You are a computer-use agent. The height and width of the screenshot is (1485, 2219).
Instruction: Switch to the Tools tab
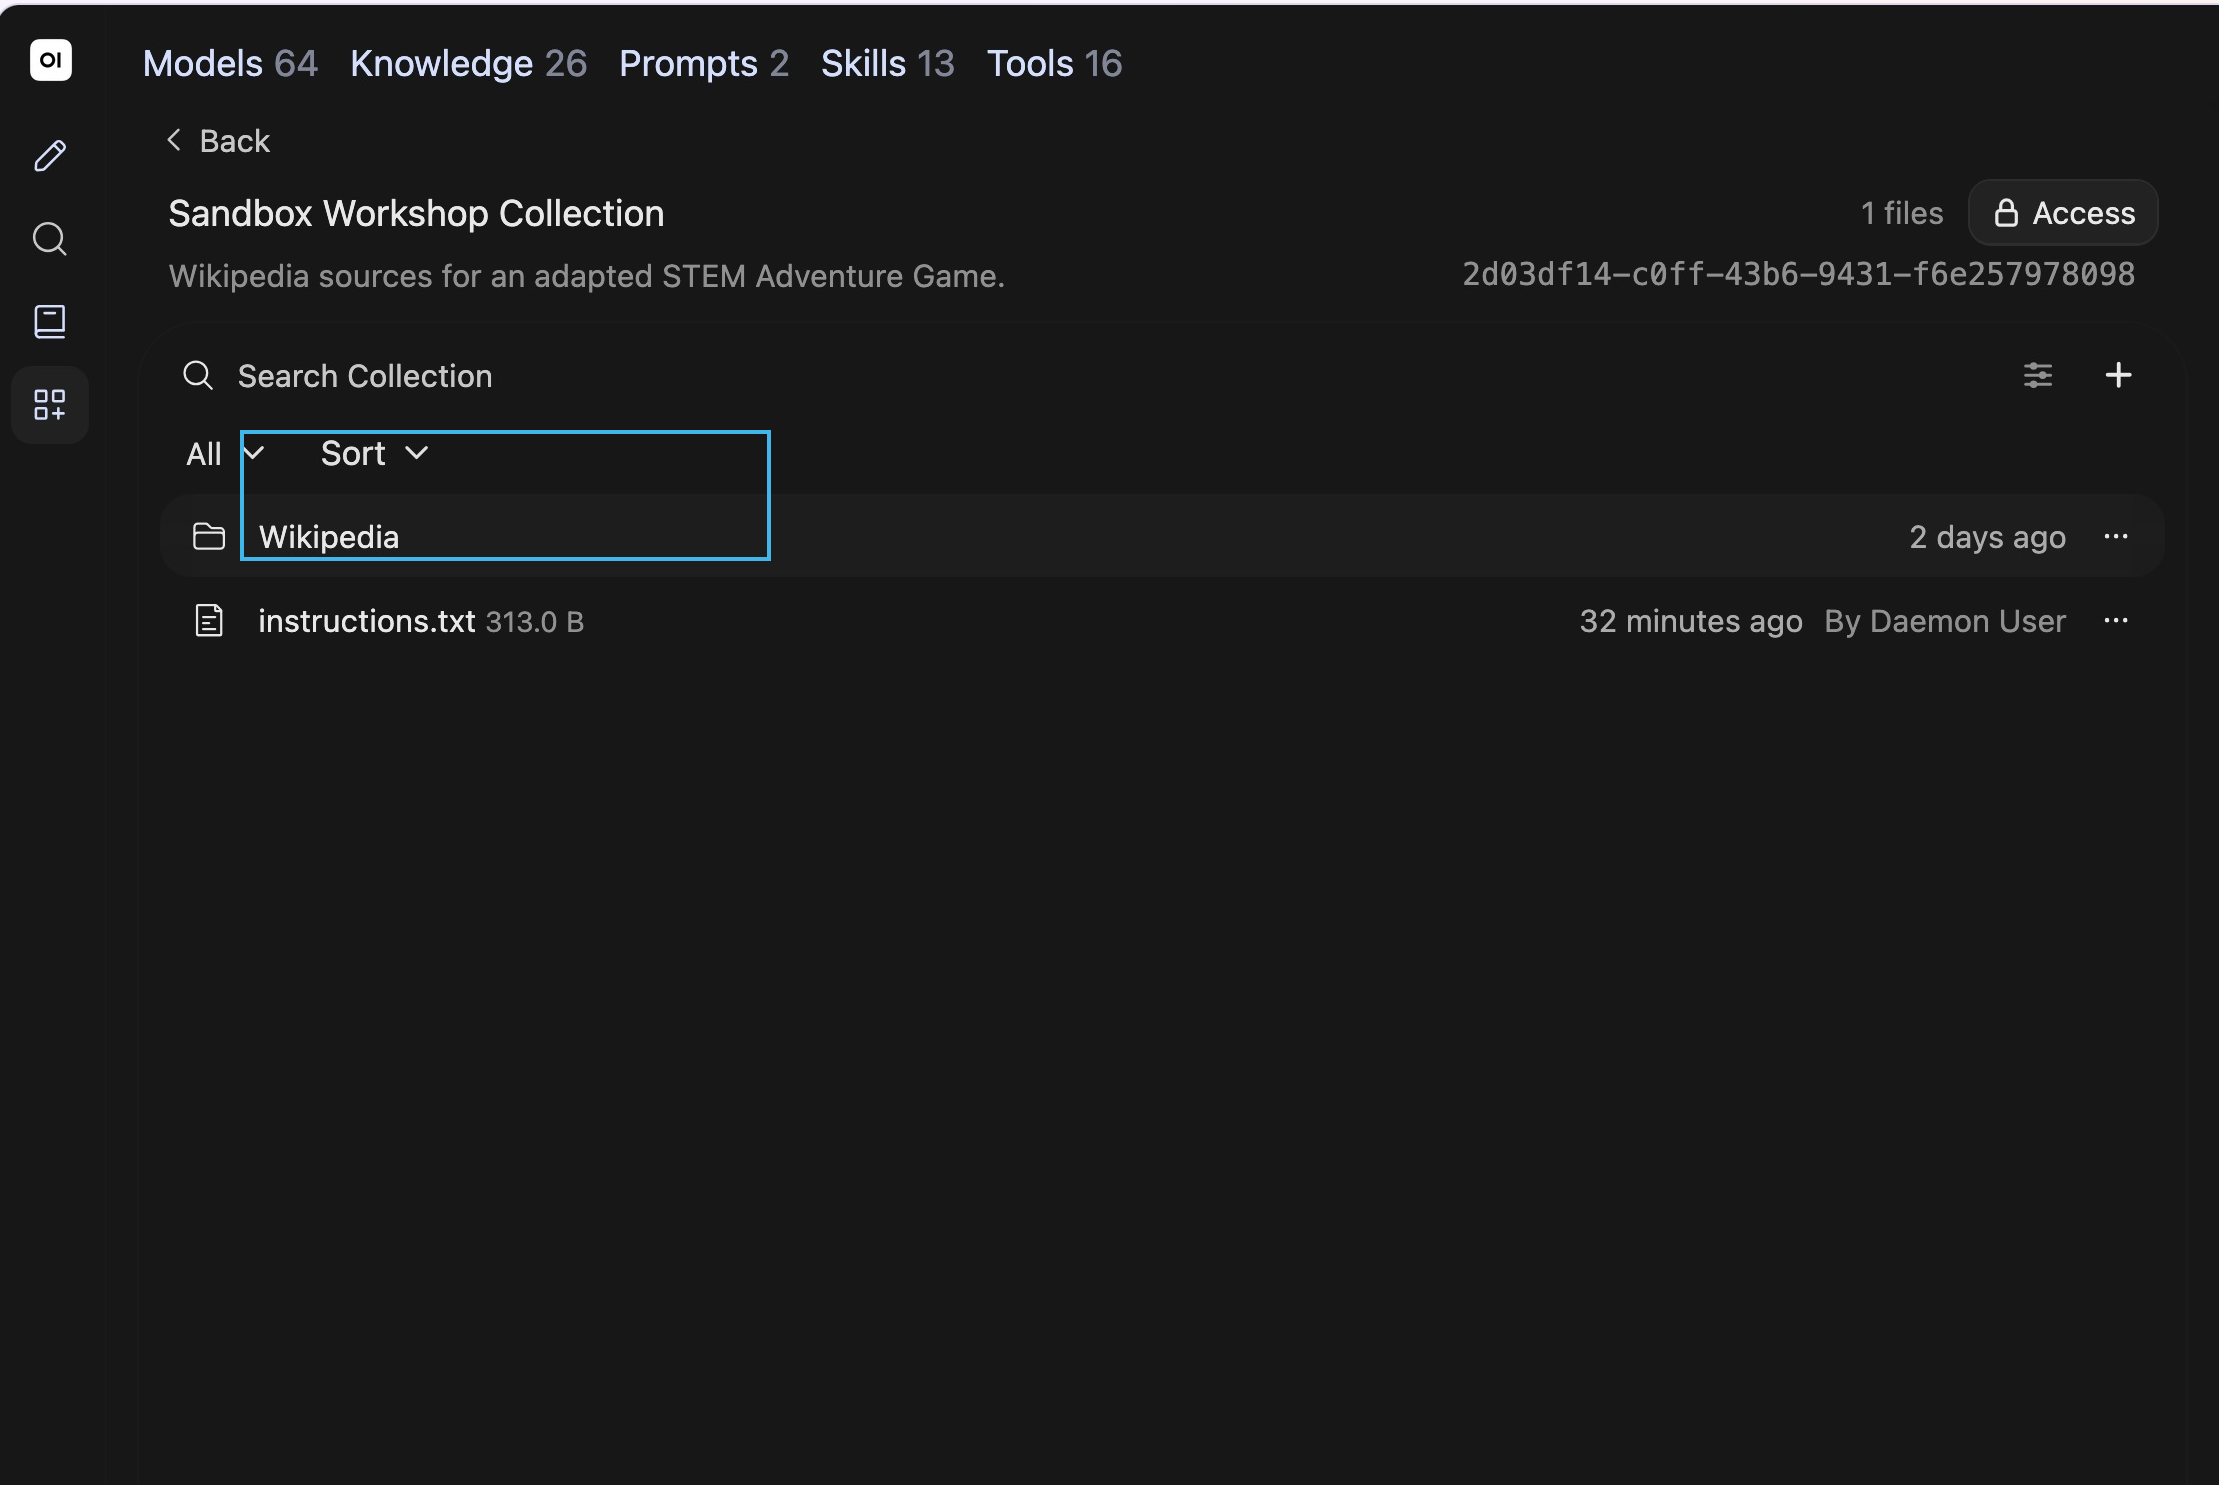1055,64
